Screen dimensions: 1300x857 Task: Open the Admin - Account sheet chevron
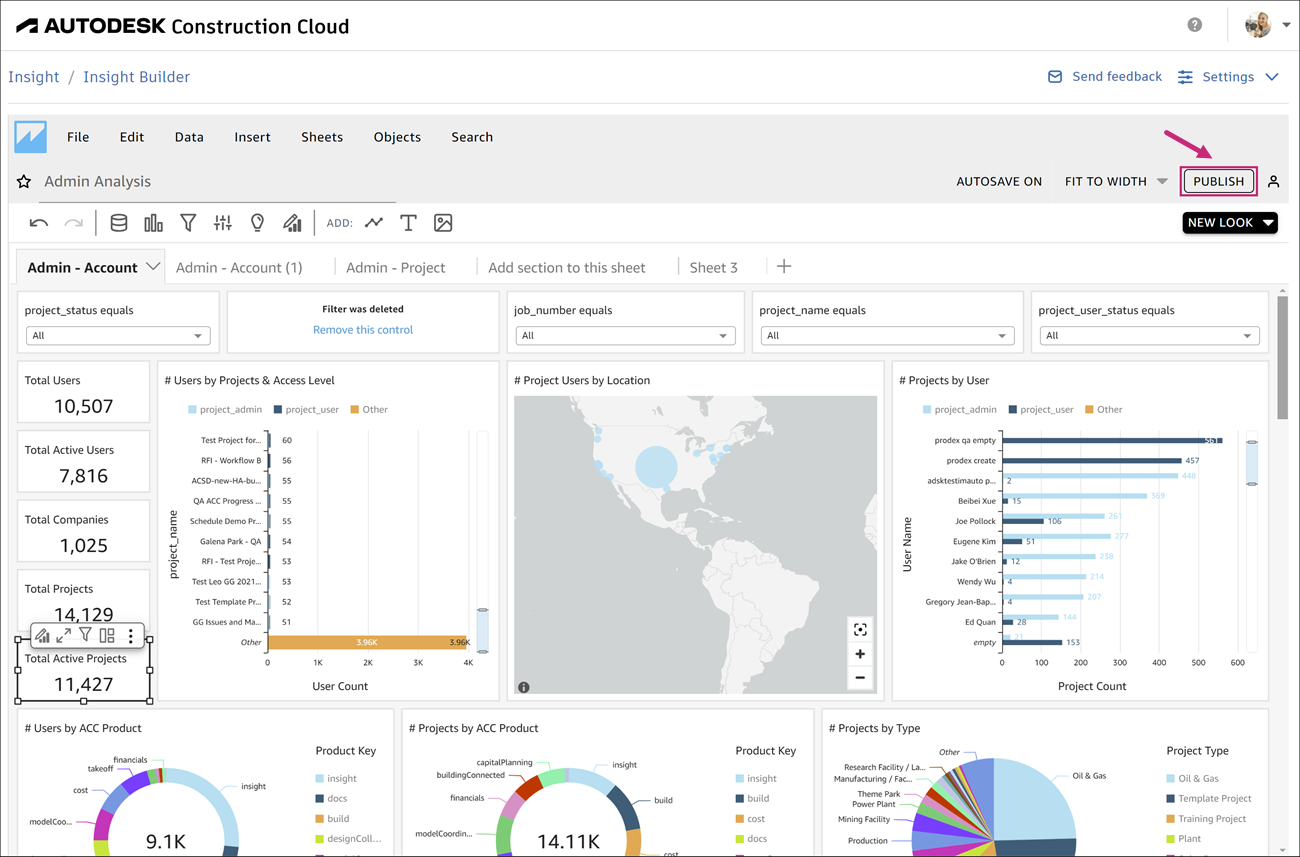(153, 267)
